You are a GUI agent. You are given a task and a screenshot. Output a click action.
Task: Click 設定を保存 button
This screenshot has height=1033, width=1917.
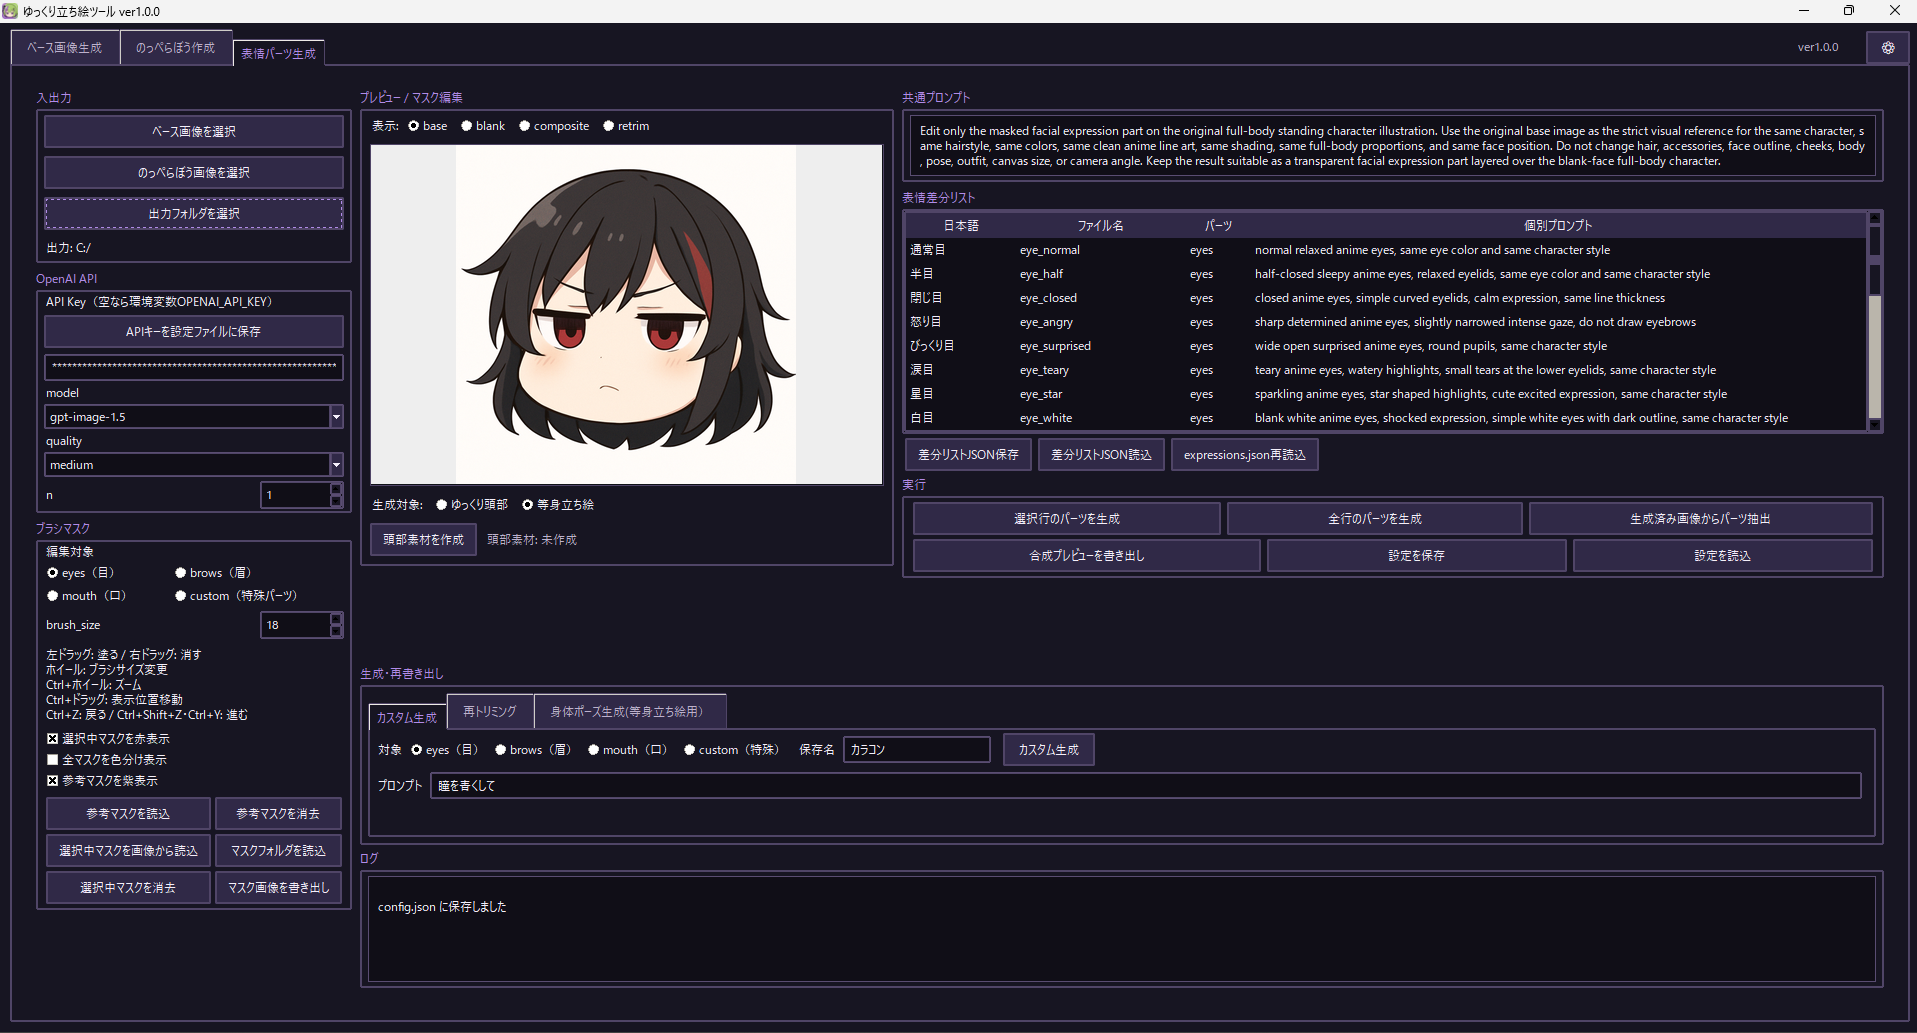click(1416, 556)
